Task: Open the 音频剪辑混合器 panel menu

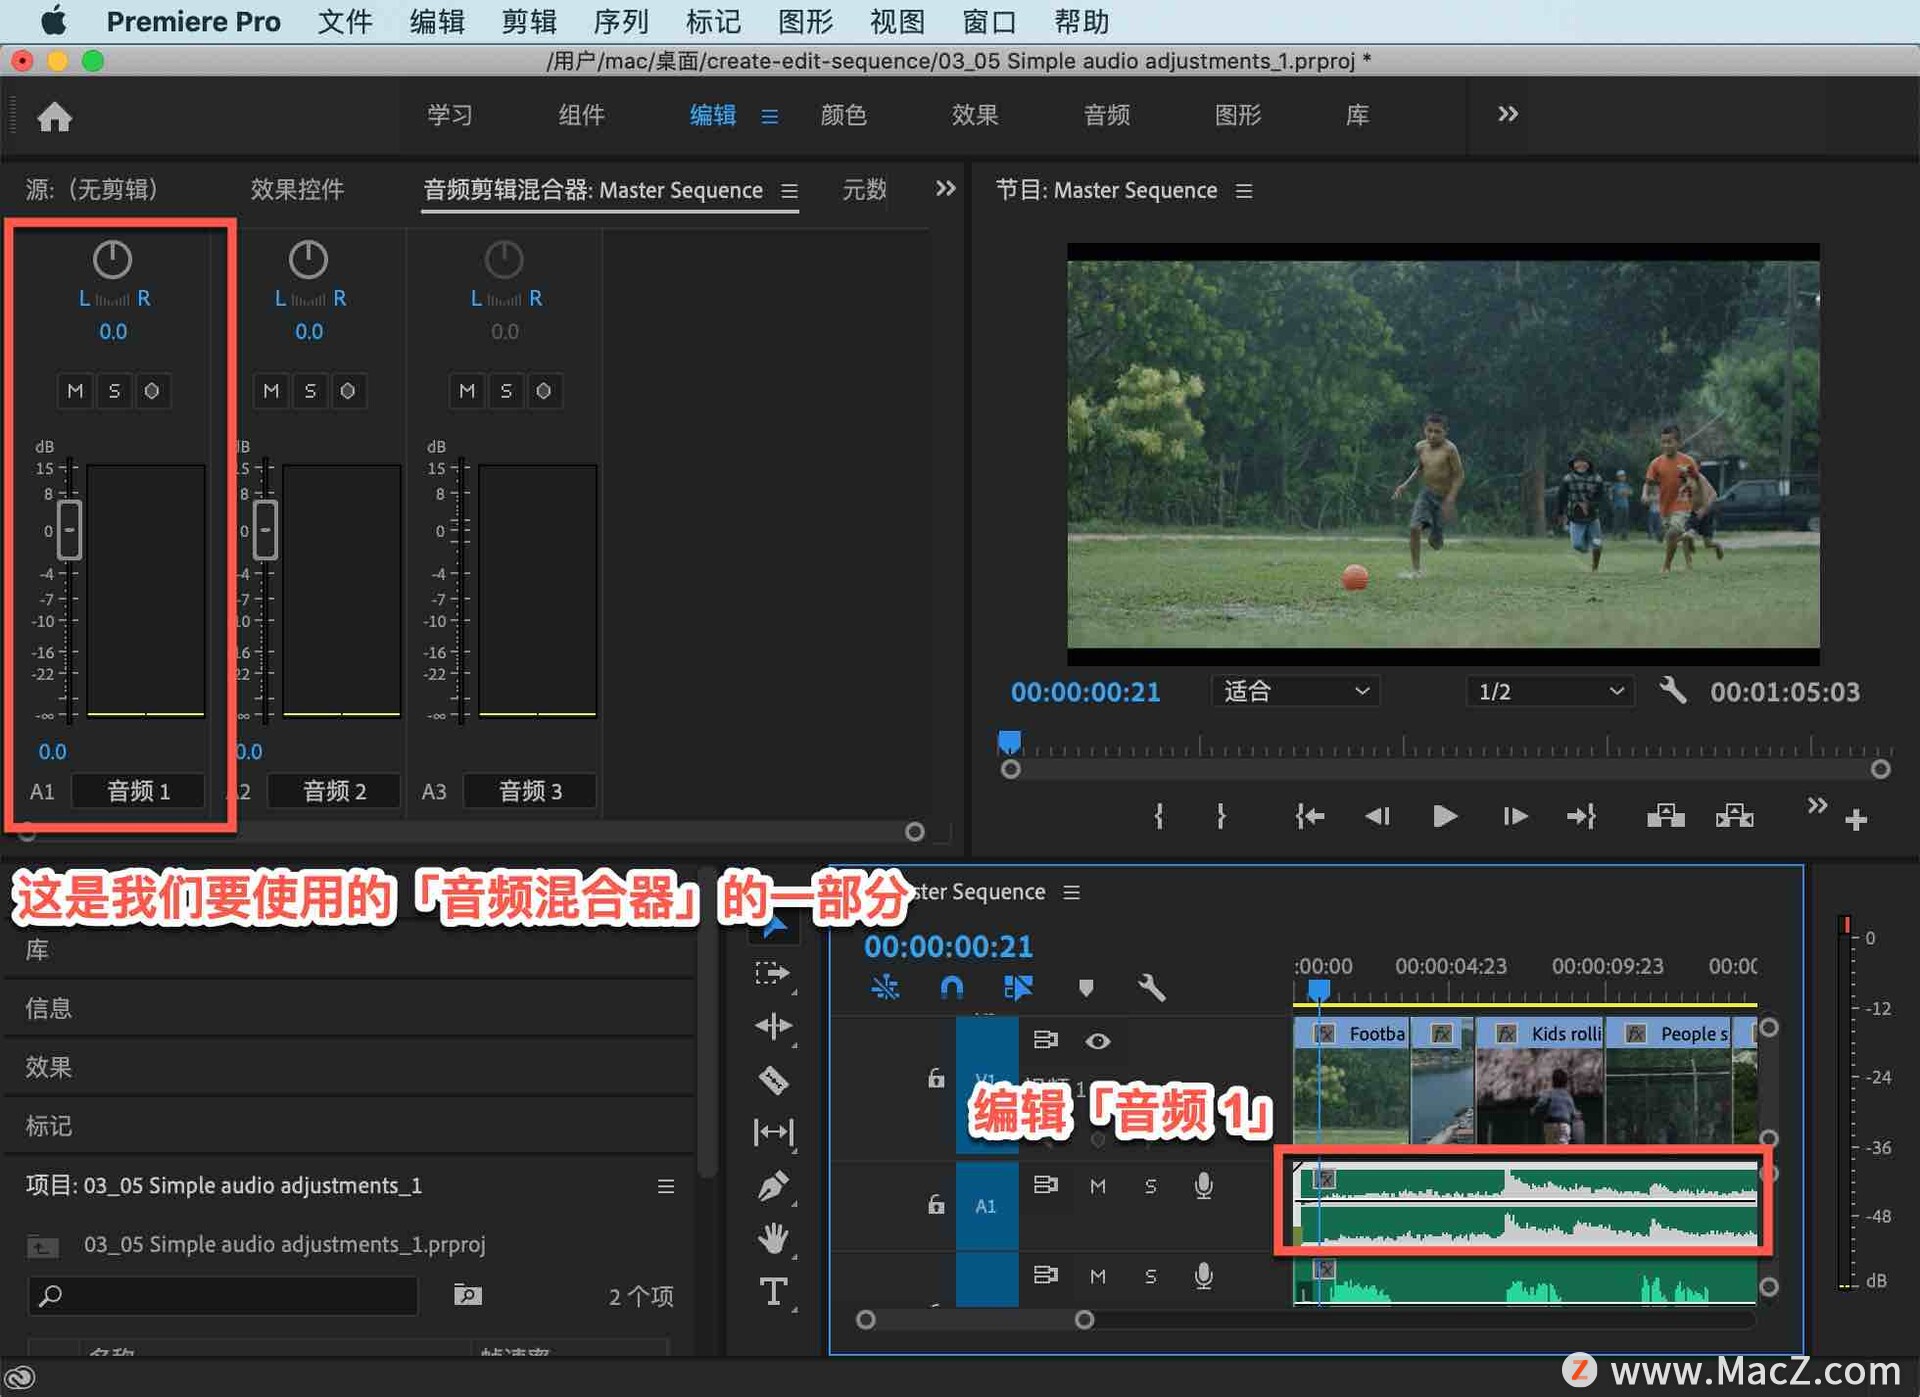Action: click(x=789, y=191)
